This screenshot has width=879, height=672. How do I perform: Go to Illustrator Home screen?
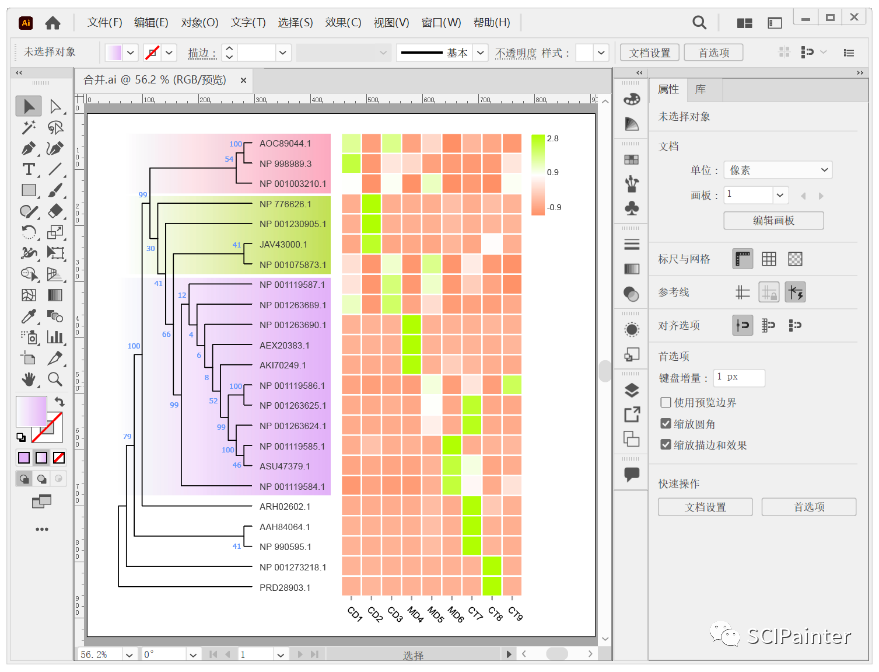pos(53,23)
